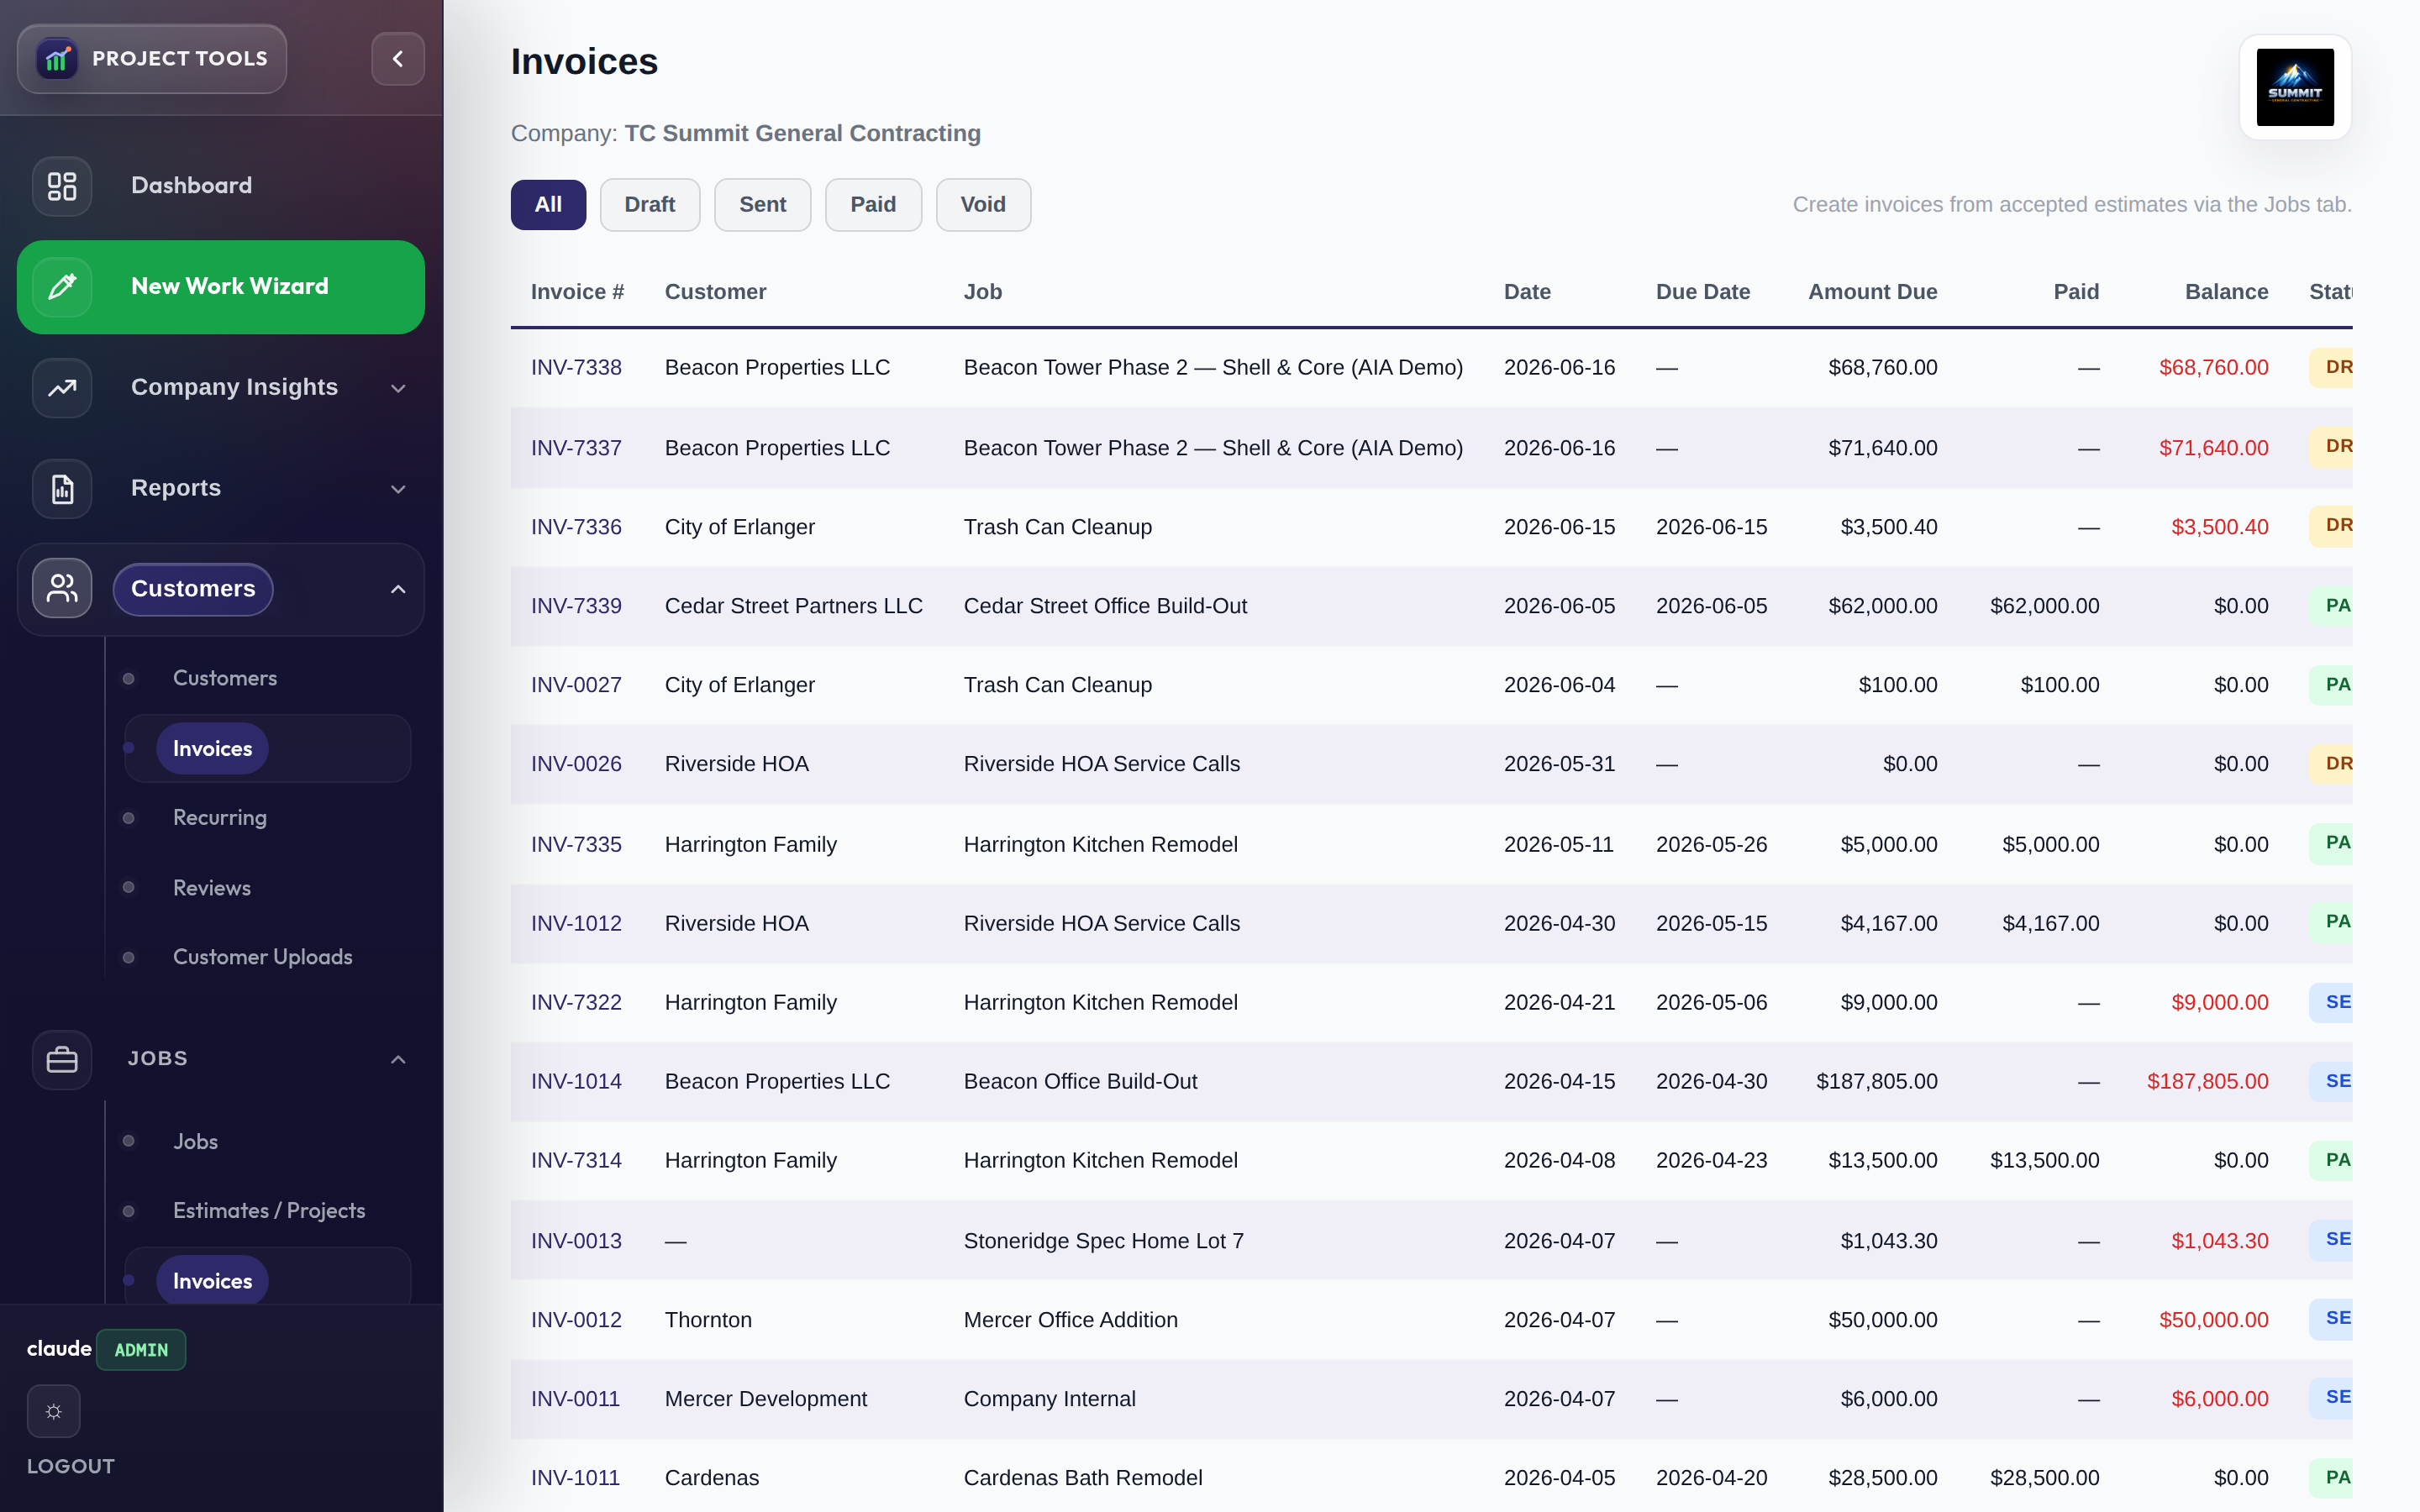Click the Amount Due column header

coord(1872,292)
